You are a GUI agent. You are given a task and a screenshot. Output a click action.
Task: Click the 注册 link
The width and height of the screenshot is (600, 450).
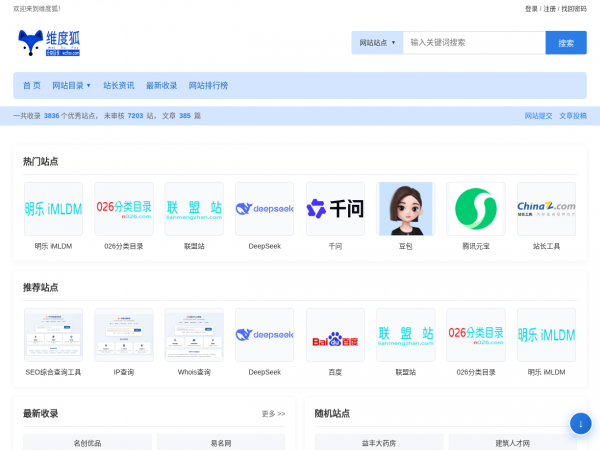click(549, 9)
